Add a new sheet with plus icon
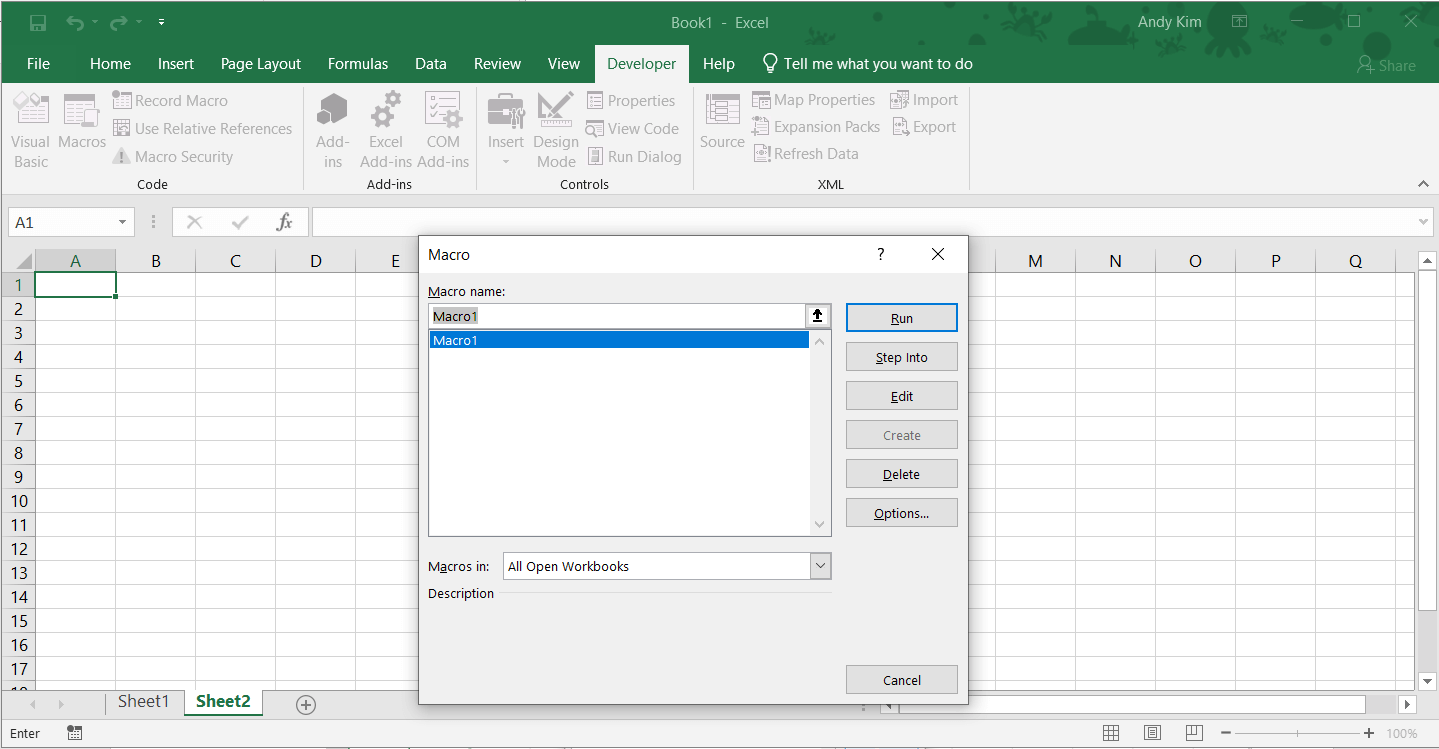1439x749 pixels. tap(306, 705)
